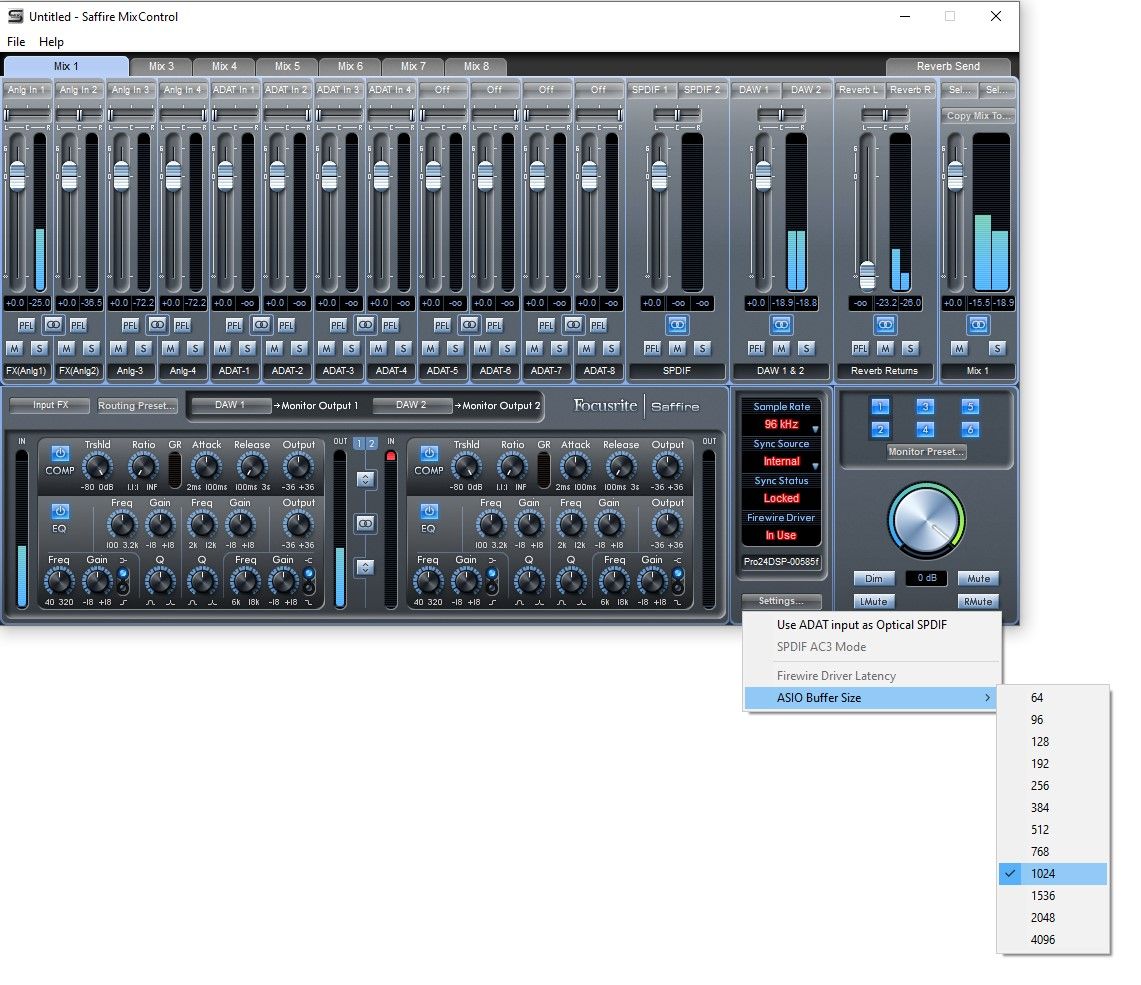Click stereo link icon on Reverb Returns strip
1141x985 pixels.
(x=885, y=325)
